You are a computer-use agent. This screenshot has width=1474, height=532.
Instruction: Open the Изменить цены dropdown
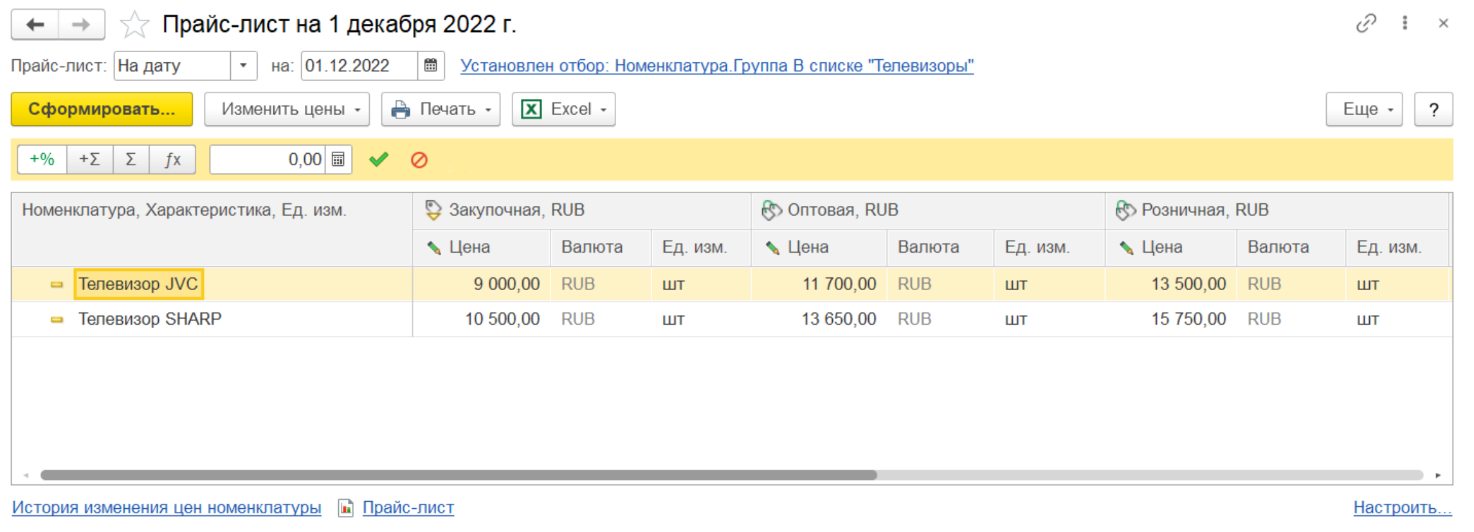286,109
